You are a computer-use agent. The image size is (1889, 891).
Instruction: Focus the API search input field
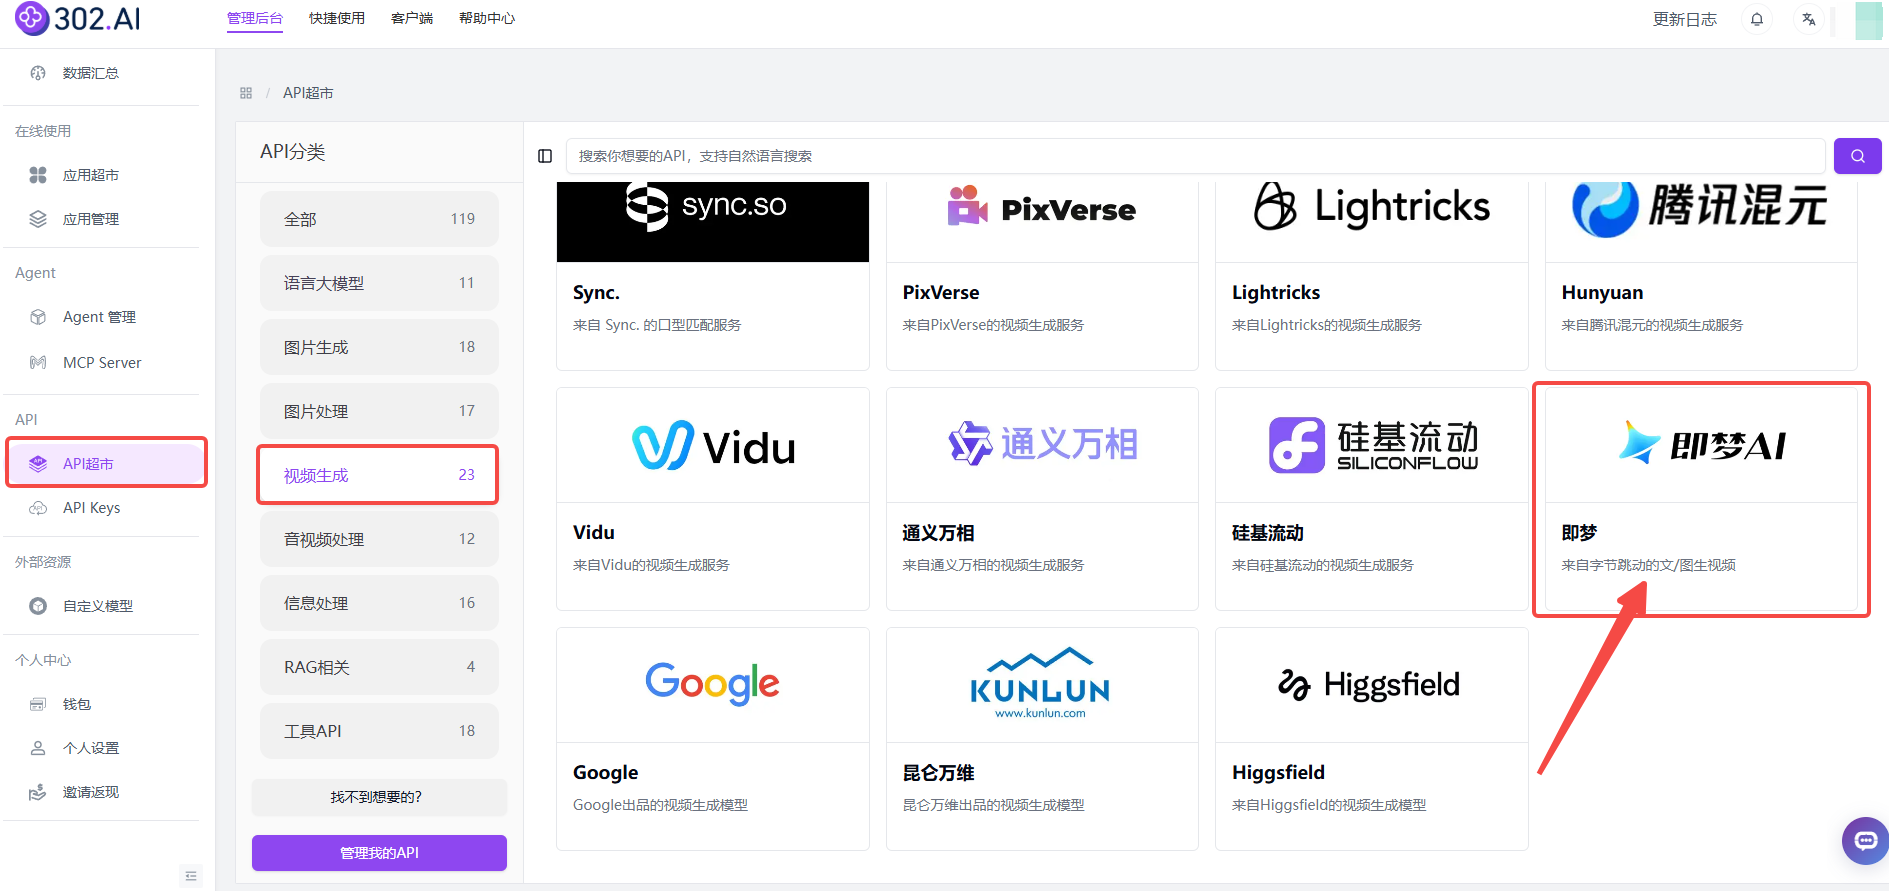(x=1196, y=156)
